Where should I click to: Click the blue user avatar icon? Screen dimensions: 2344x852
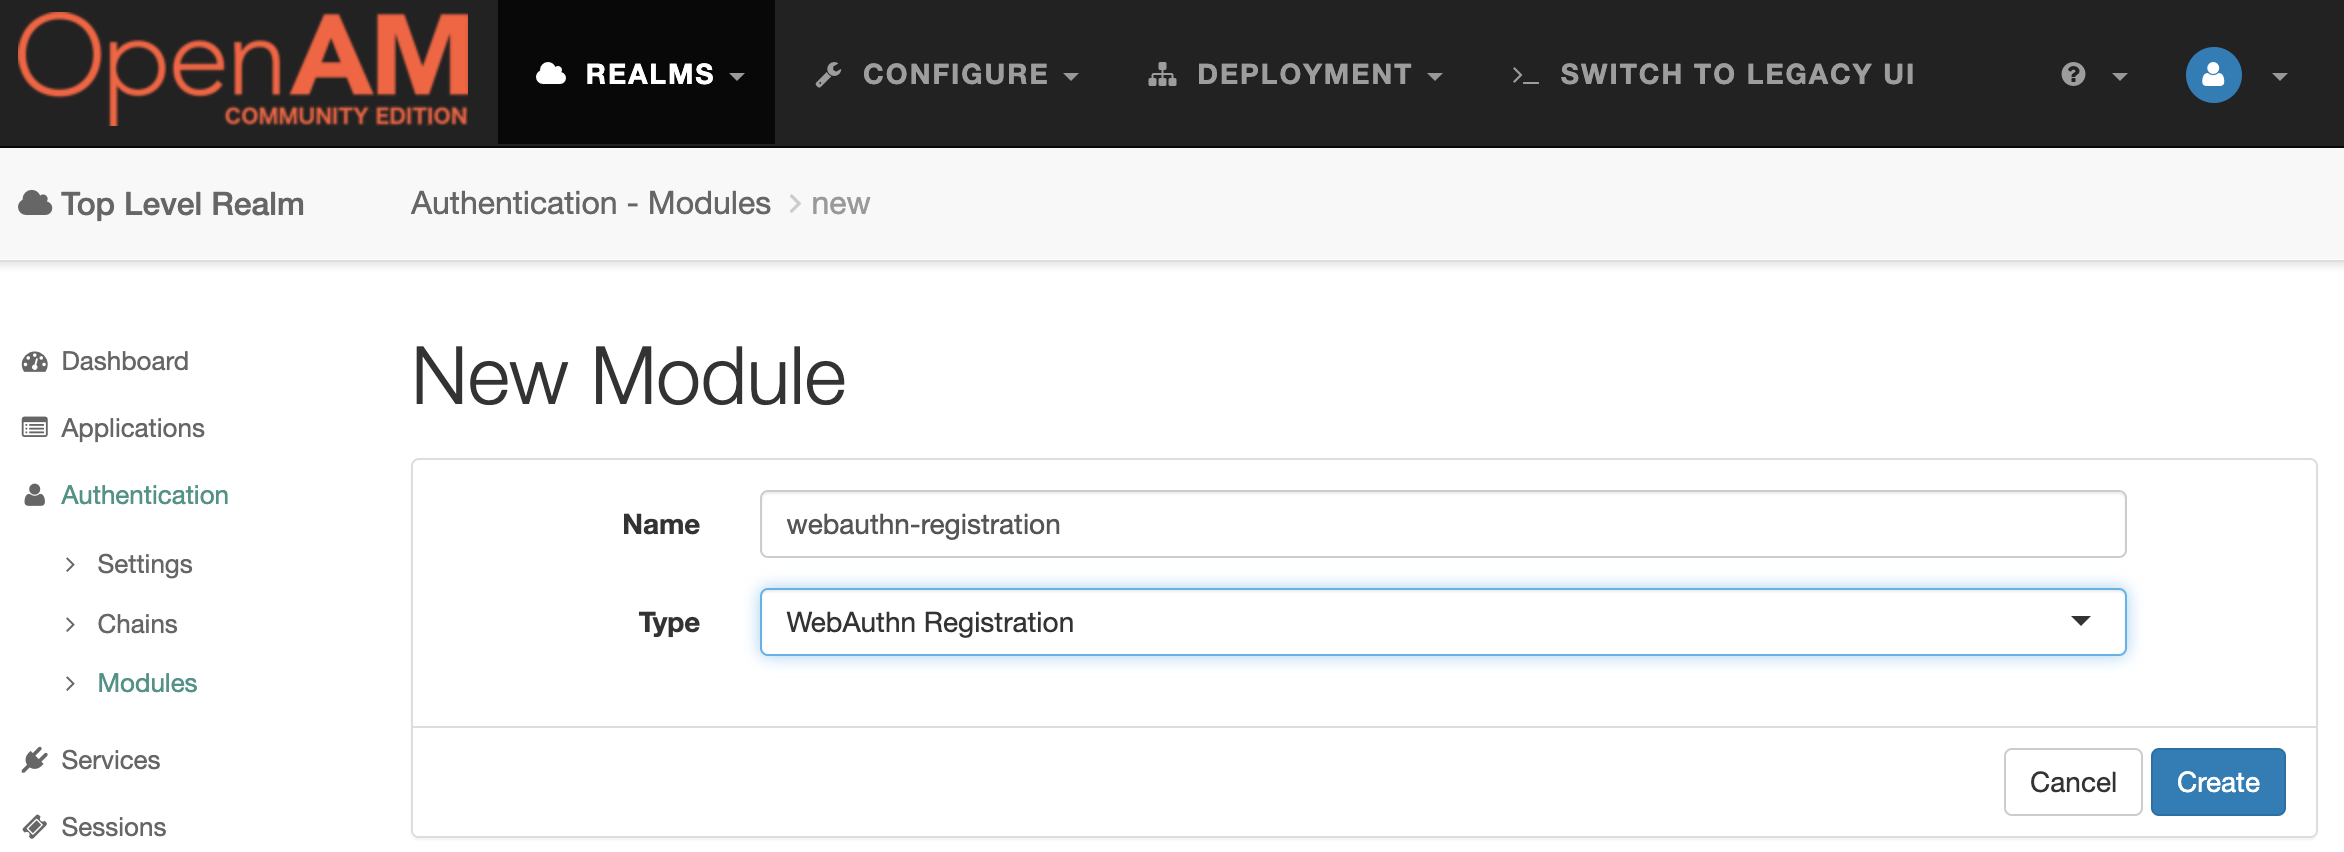click(2213, 75)
